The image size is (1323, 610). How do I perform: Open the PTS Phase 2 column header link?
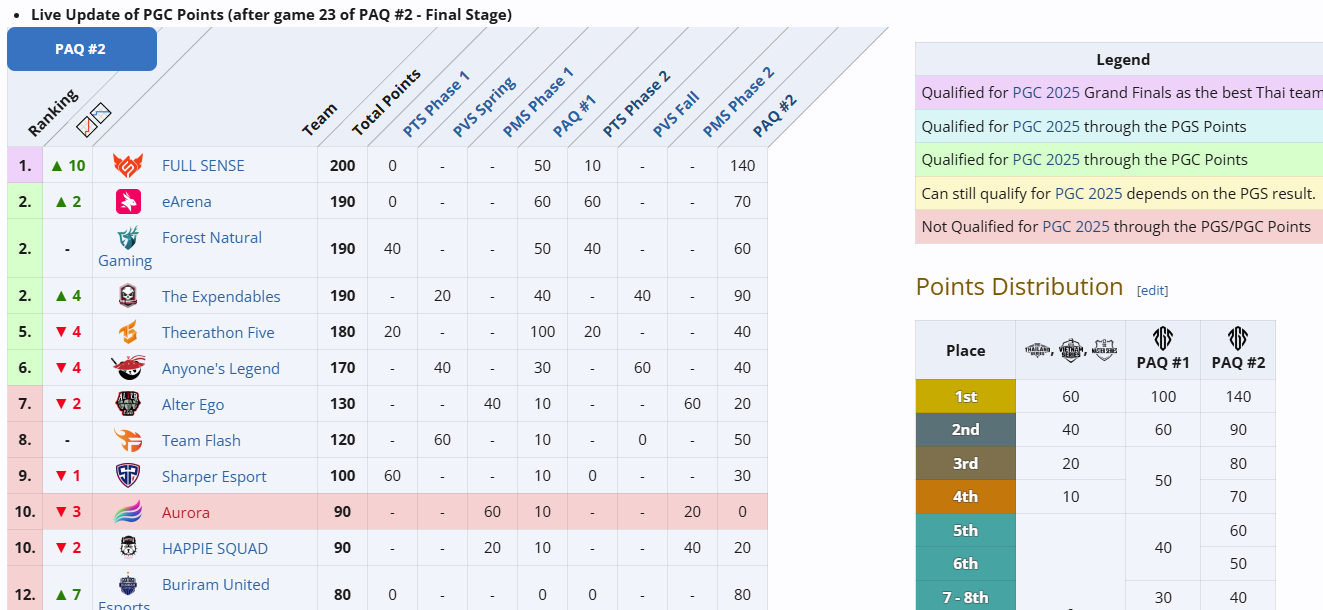coord(636,104)
